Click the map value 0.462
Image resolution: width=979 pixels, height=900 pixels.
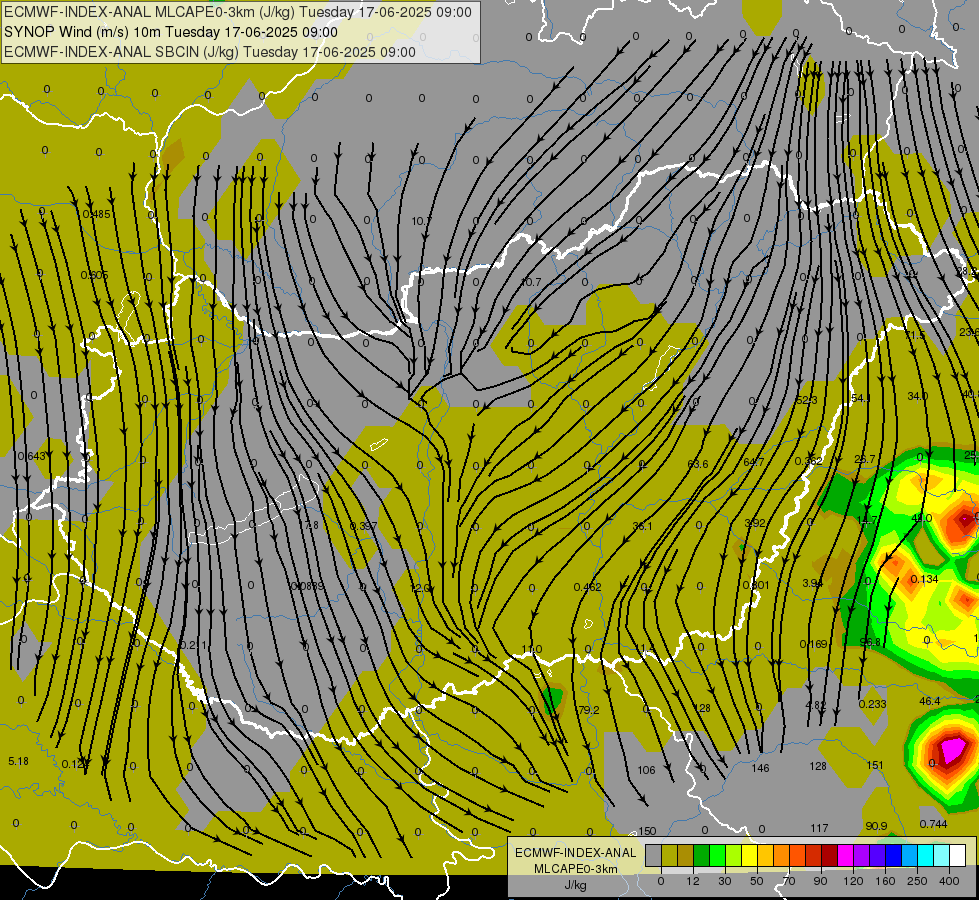click(588, 587)
